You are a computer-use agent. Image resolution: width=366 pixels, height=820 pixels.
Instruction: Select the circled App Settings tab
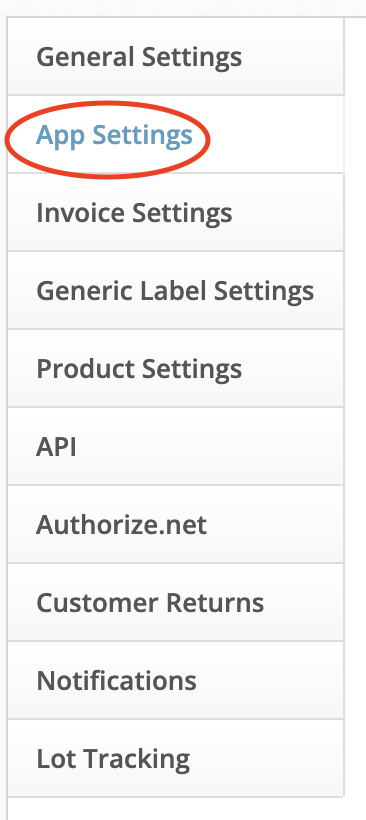[x=176, y=134]
